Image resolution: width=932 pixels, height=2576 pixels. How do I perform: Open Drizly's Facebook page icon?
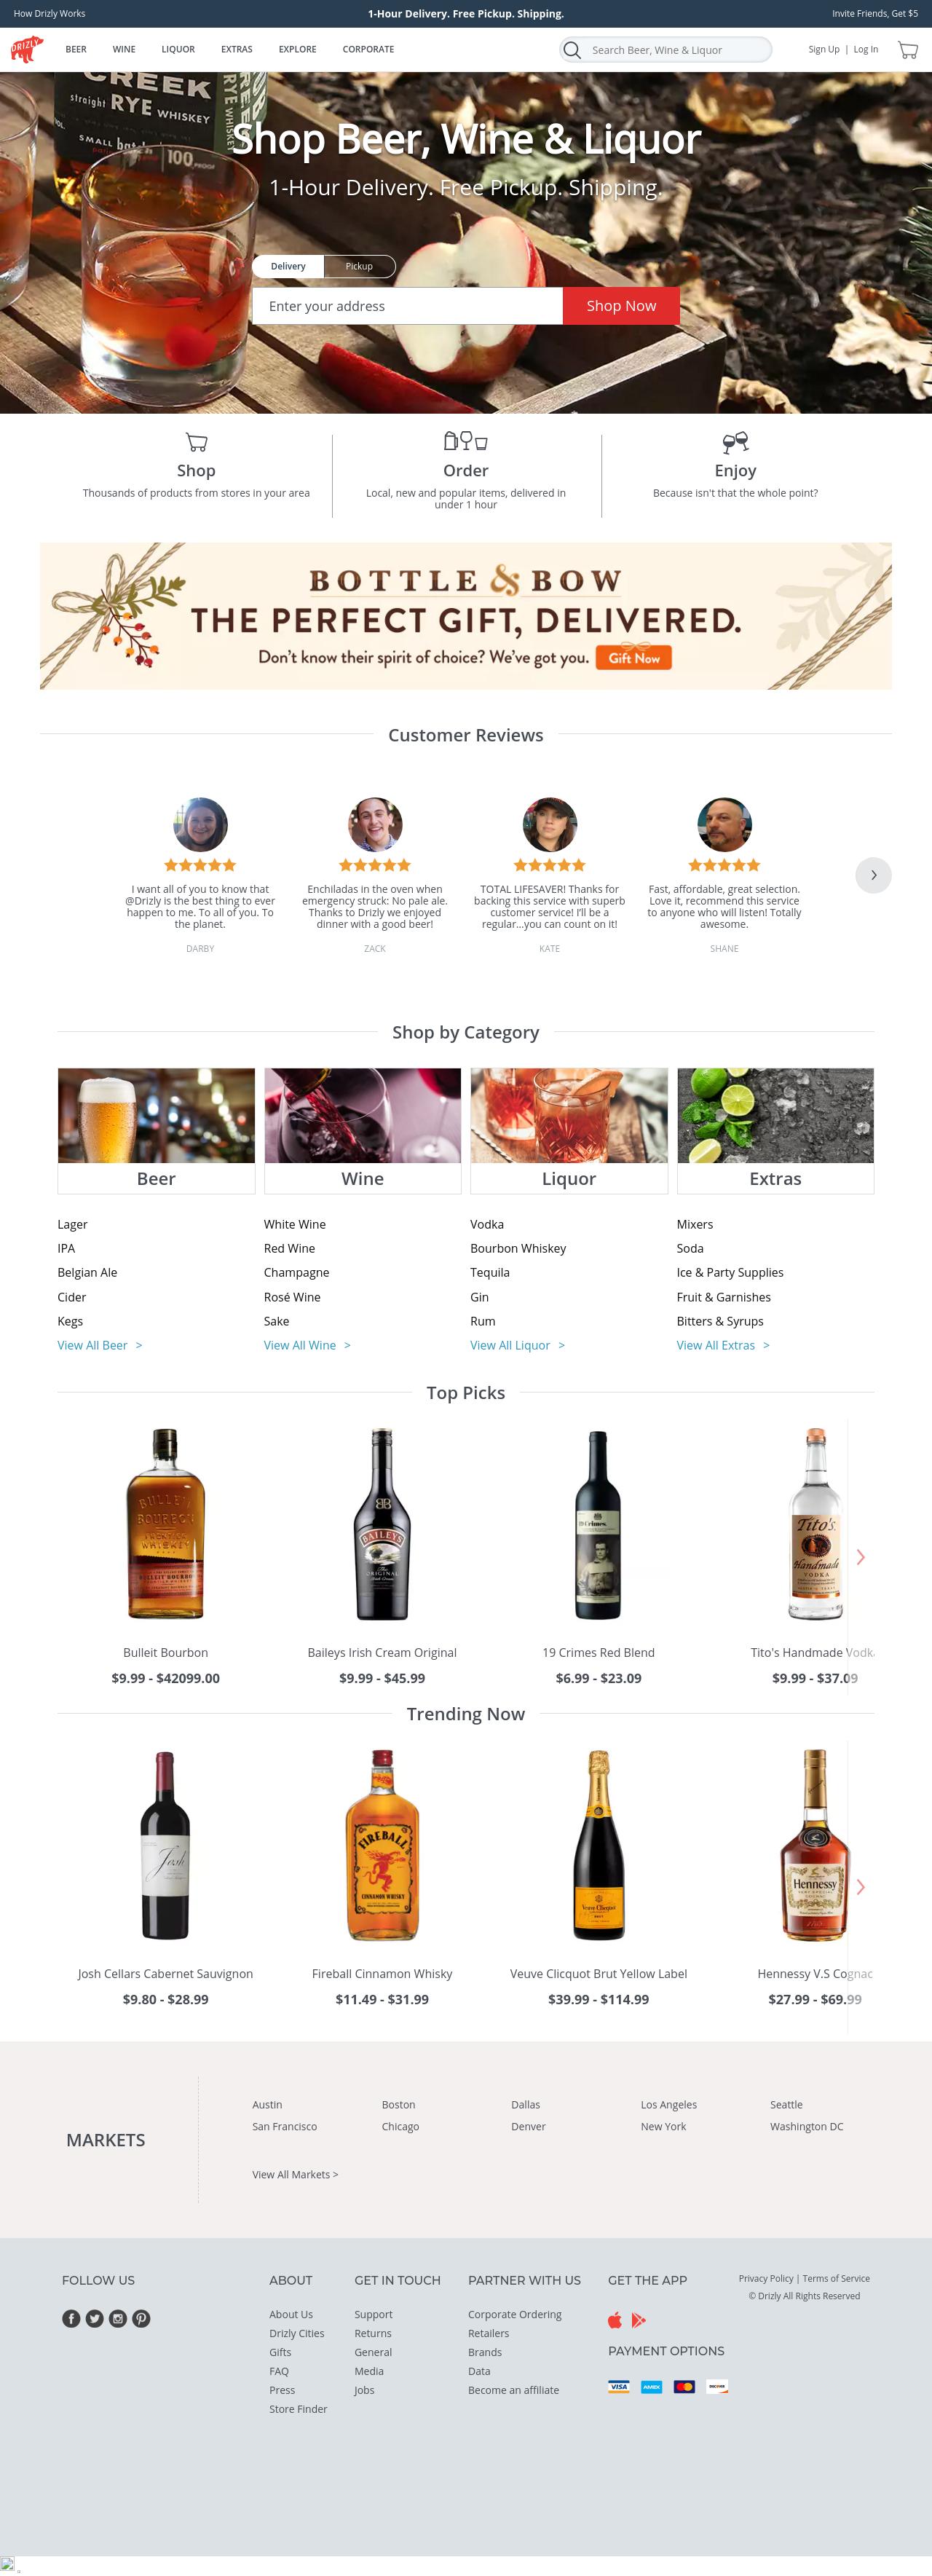[x=71, y=2318]
